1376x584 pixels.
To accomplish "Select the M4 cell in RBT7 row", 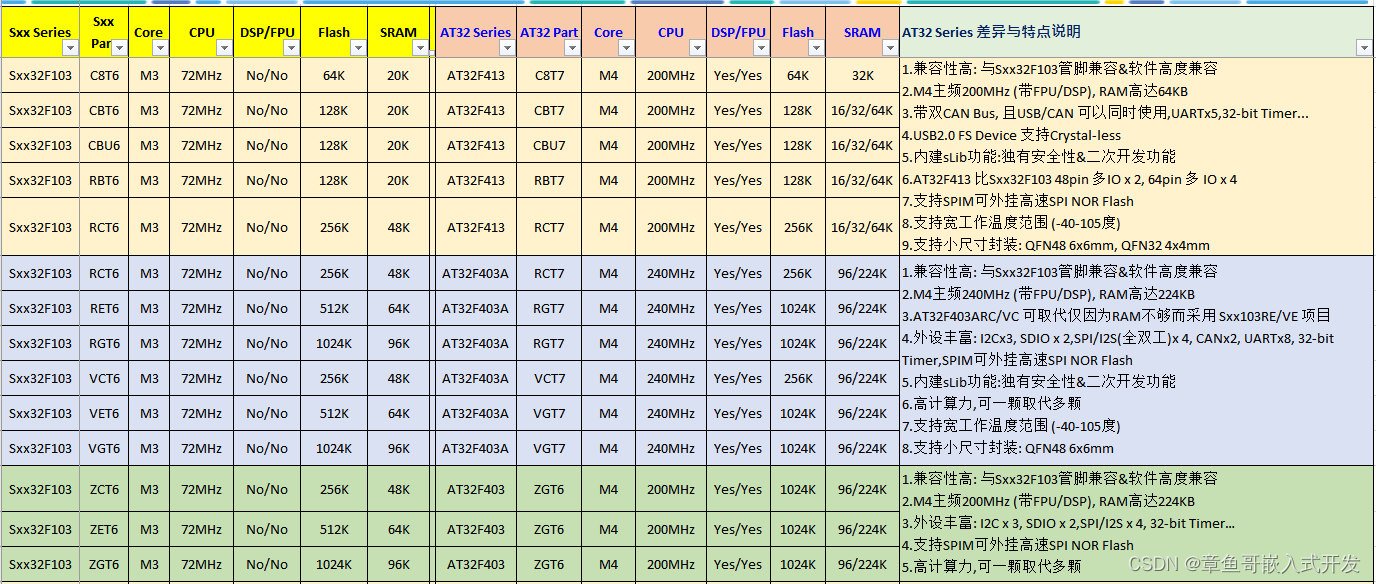I will pyautogui.click(x=608, y=180).
